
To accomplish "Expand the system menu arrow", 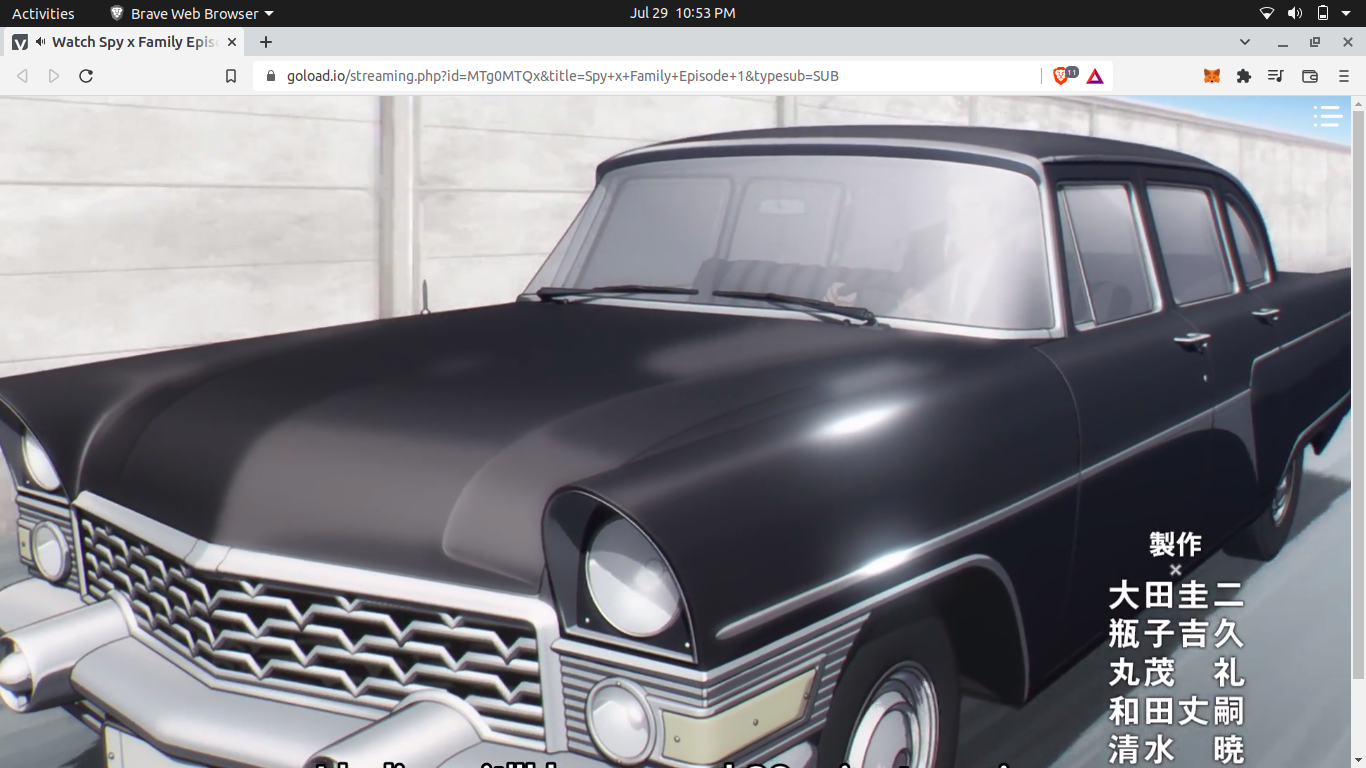I will (1346, 13).
